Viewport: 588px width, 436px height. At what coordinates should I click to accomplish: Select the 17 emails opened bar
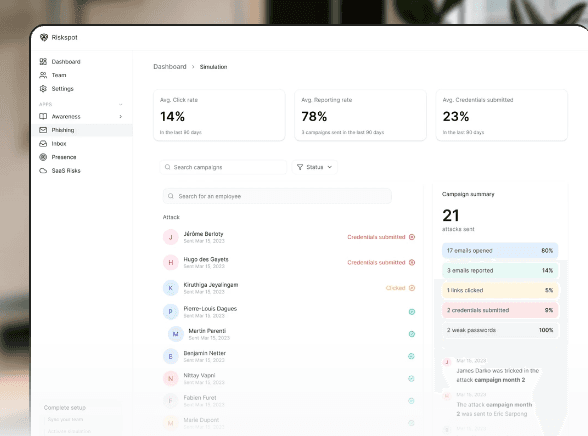pos(500,250)
